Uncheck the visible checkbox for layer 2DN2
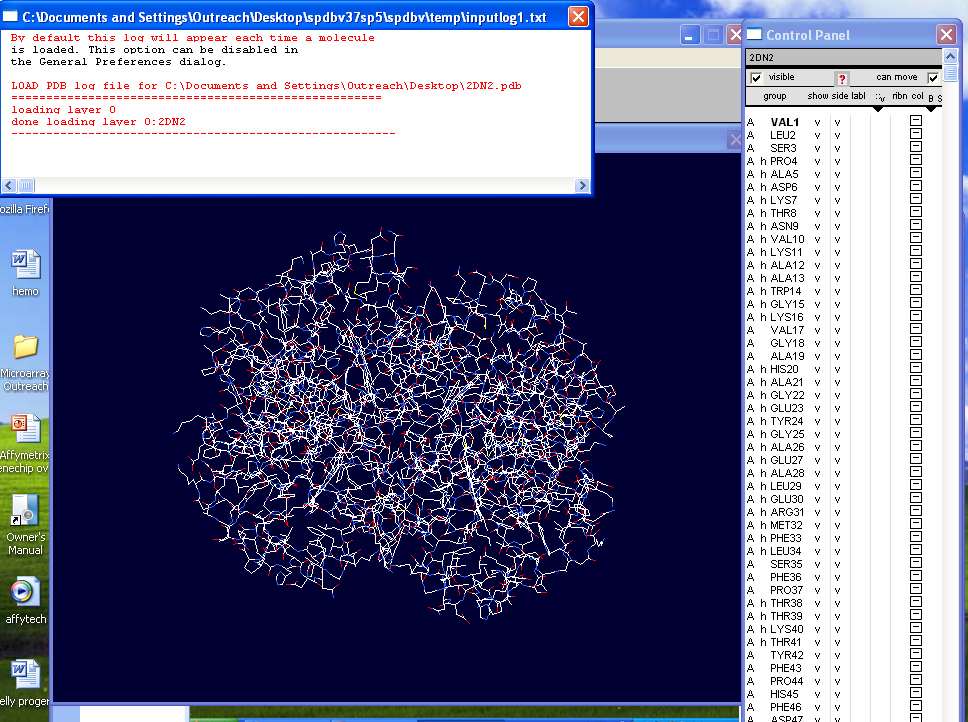The image size is (968, 722). 758,77
